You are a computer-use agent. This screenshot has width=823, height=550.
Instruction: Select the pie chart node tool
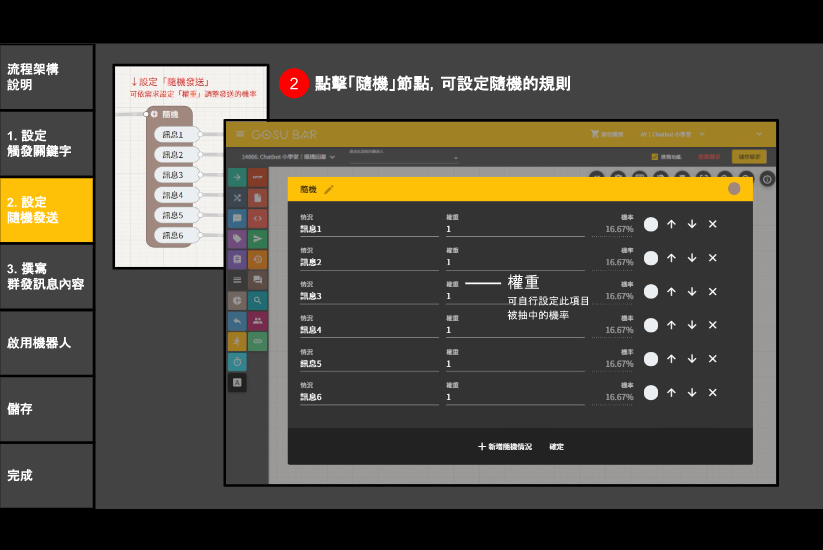point(237,300)
